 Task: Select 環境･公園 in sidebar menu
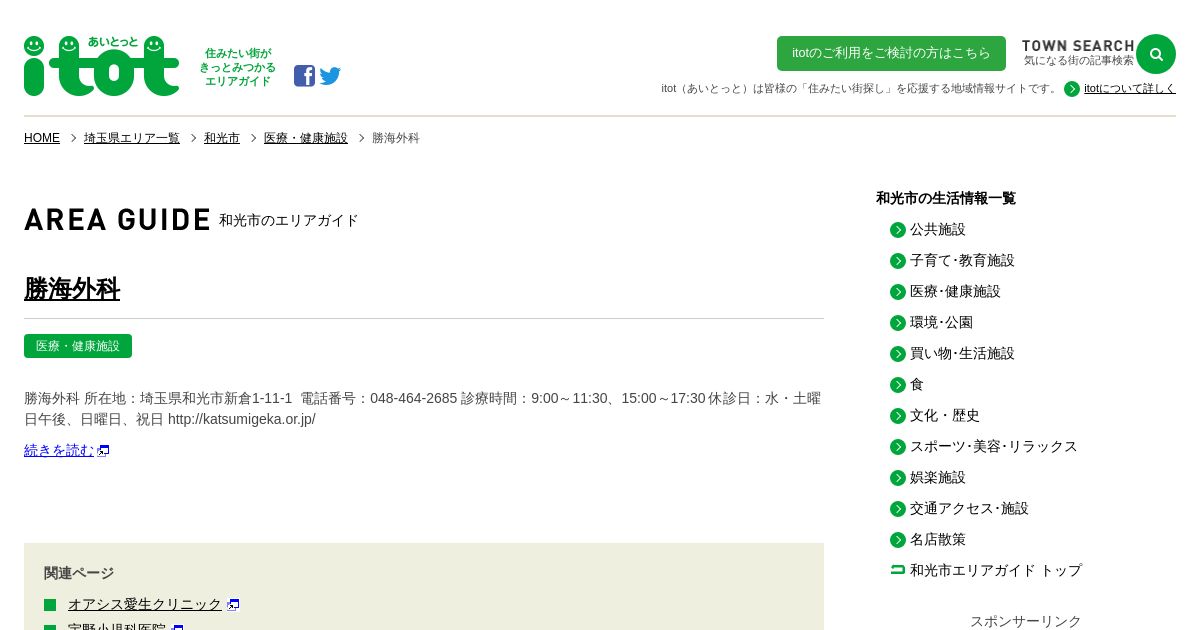tap(941, 323)
